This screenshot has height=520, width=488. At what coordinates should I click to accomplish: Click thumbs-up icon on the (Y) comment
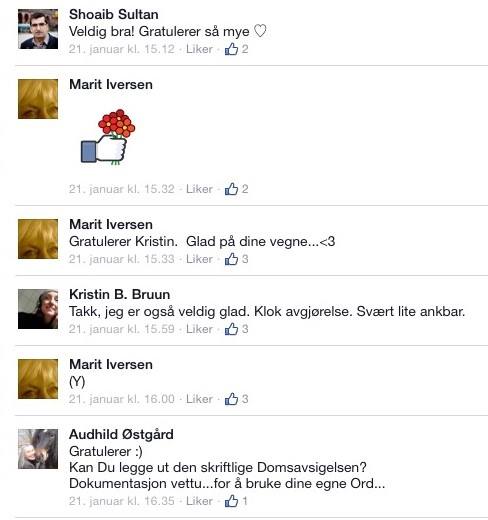coord(231,399)
